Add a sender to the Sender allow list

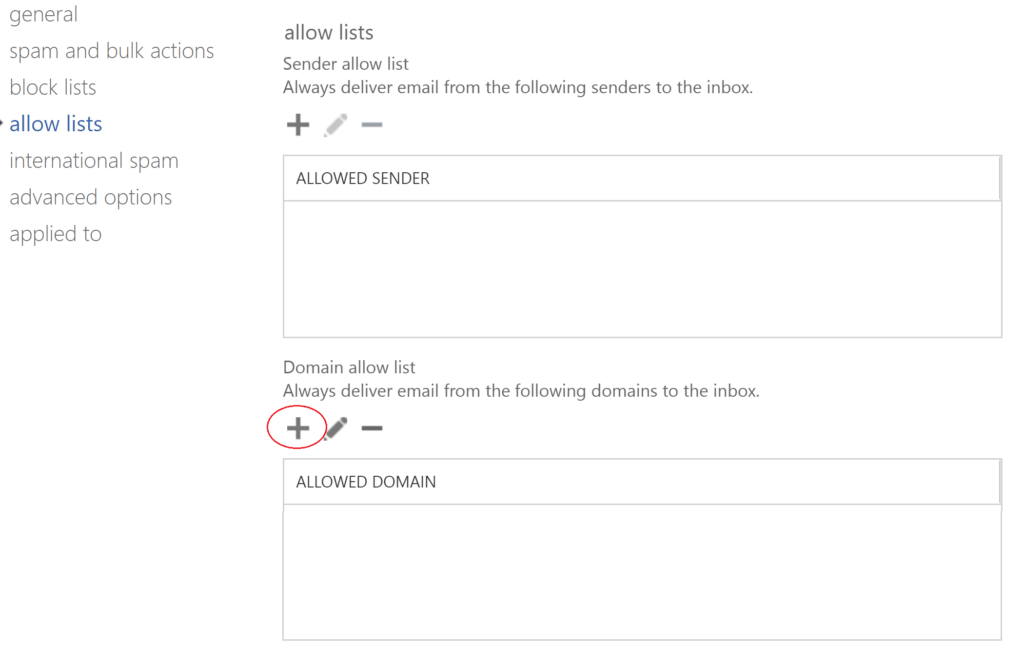(298, 125)
